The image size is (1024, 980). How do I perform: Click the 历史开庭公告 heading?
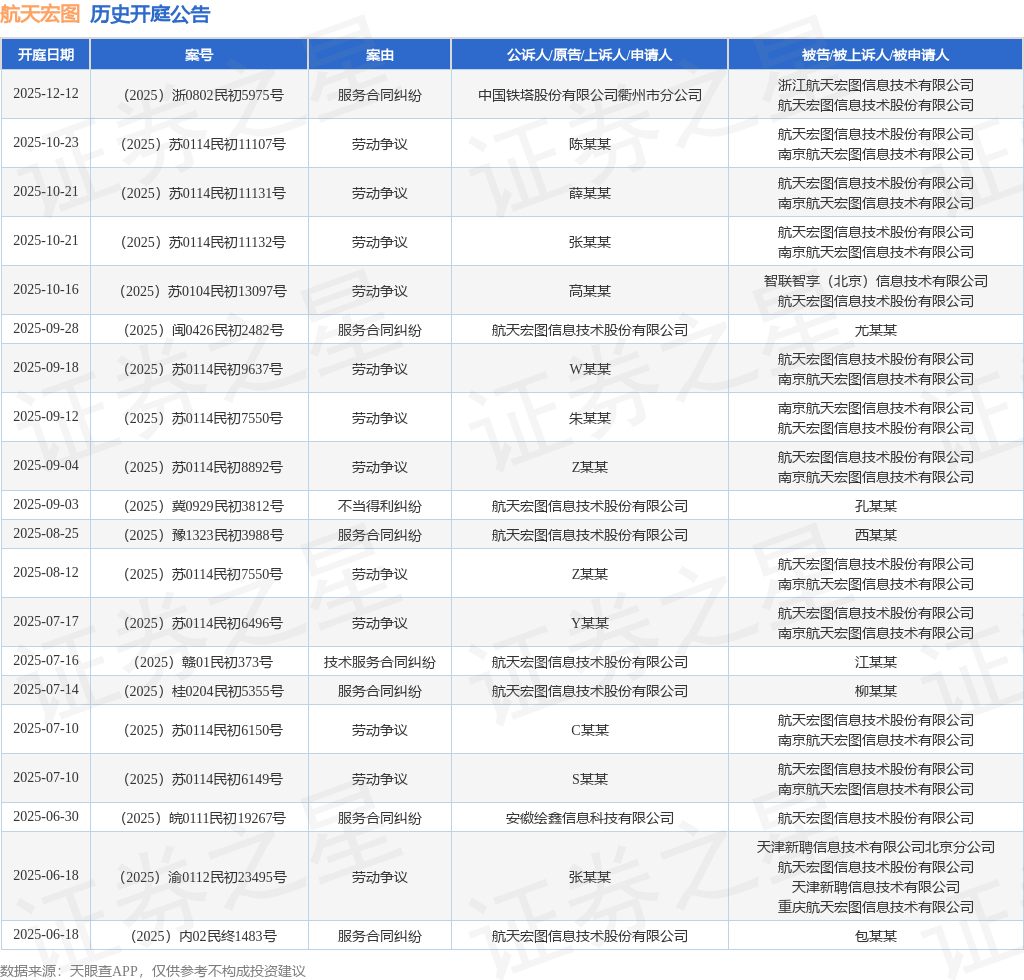(x=150, y=14)
